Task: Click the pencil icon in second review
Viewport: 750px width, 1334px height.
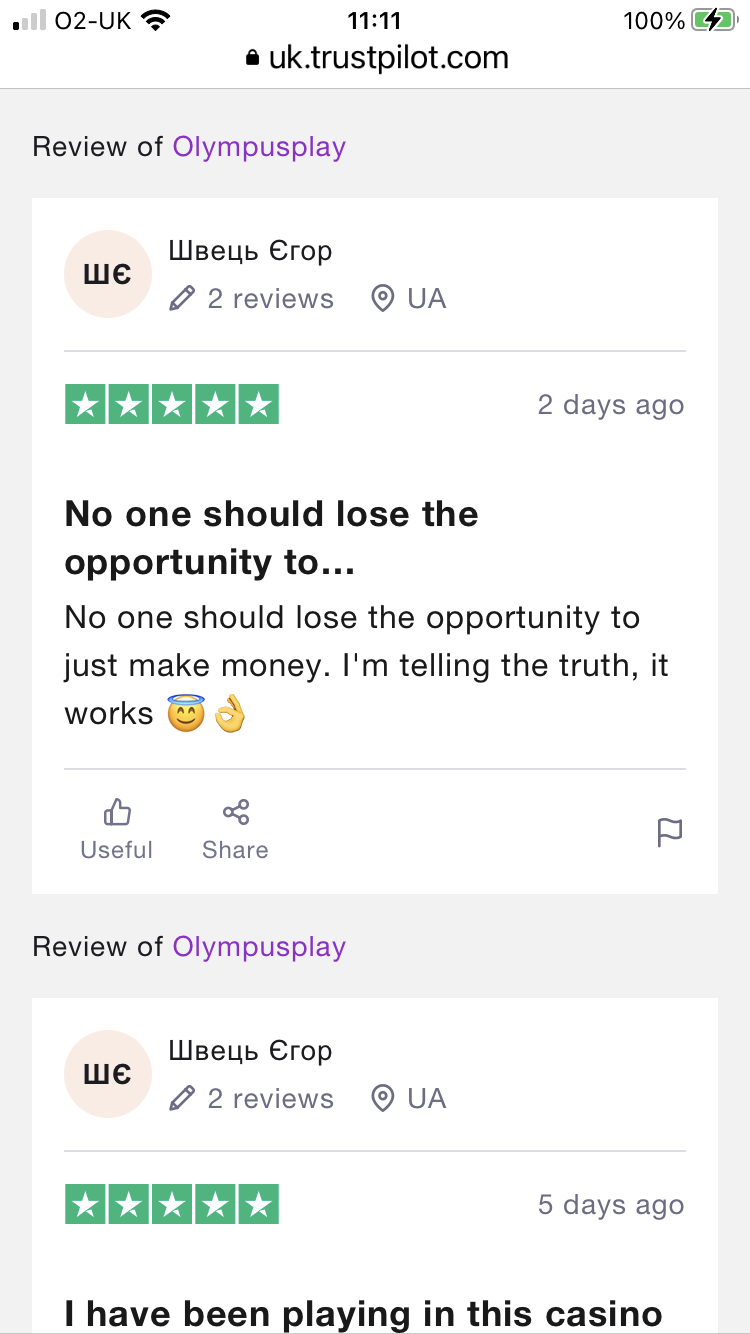Action: pos(182,1098)
